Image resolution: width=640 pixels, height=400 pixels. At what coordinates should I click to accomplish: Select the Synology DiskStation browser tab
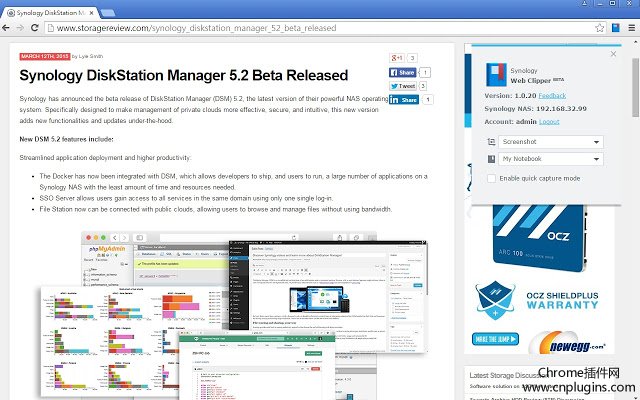click(x=51, y=13)
